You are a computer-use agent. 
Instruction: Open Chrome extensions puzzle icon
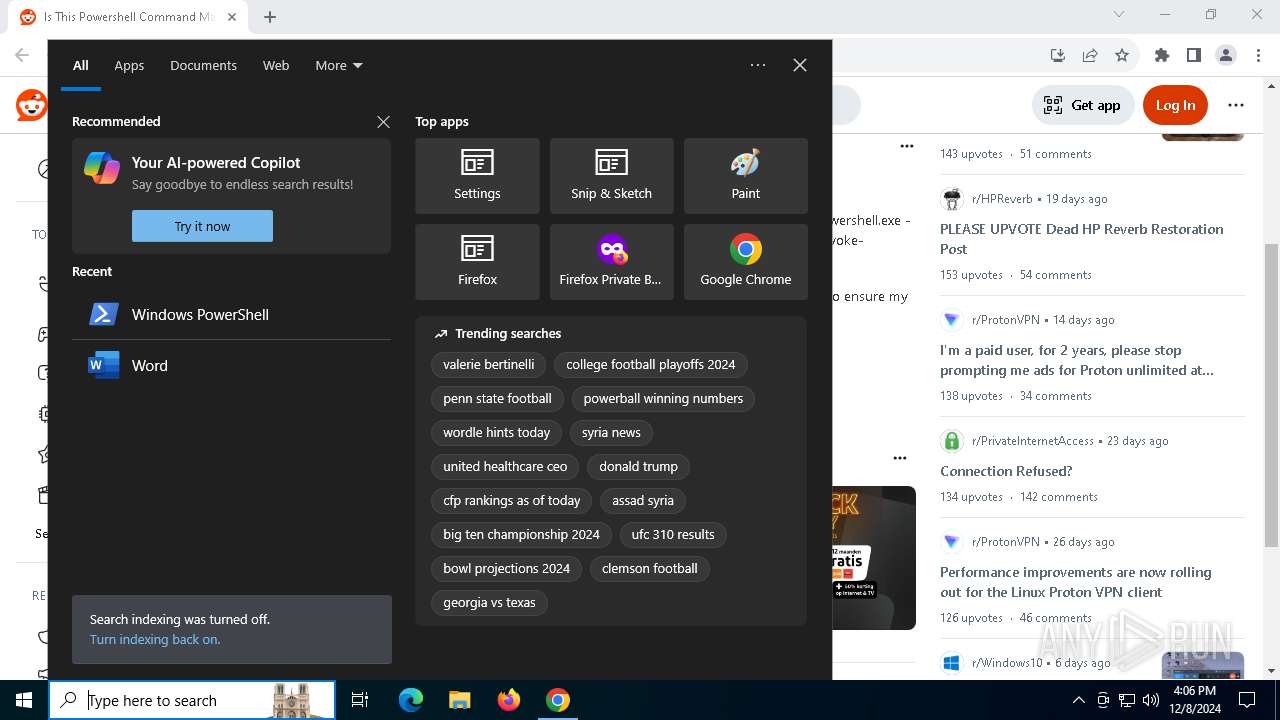(1162, 55)
